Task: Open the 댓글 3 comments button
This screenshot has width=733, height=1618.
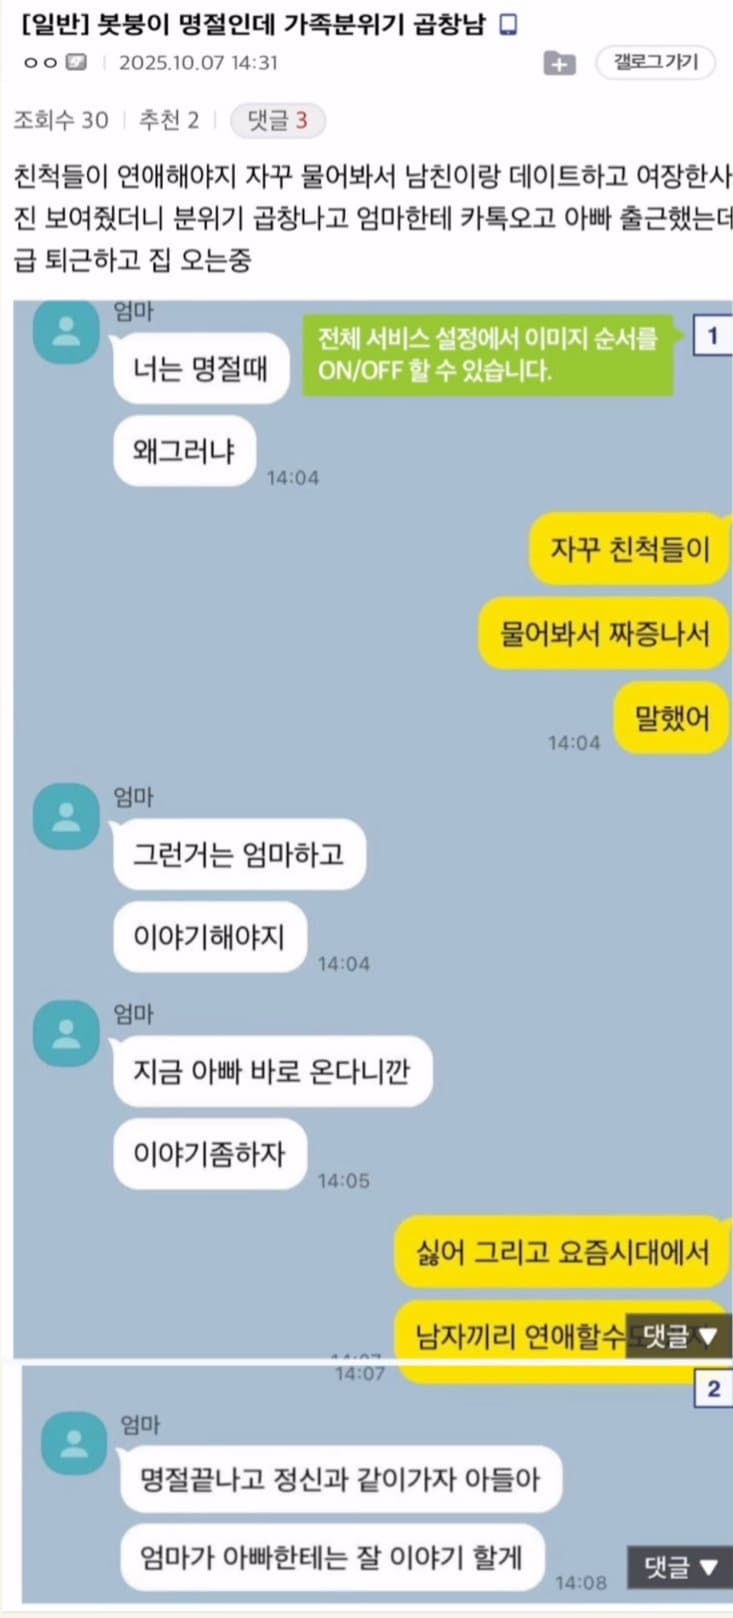Action: (x=278, y=121)
